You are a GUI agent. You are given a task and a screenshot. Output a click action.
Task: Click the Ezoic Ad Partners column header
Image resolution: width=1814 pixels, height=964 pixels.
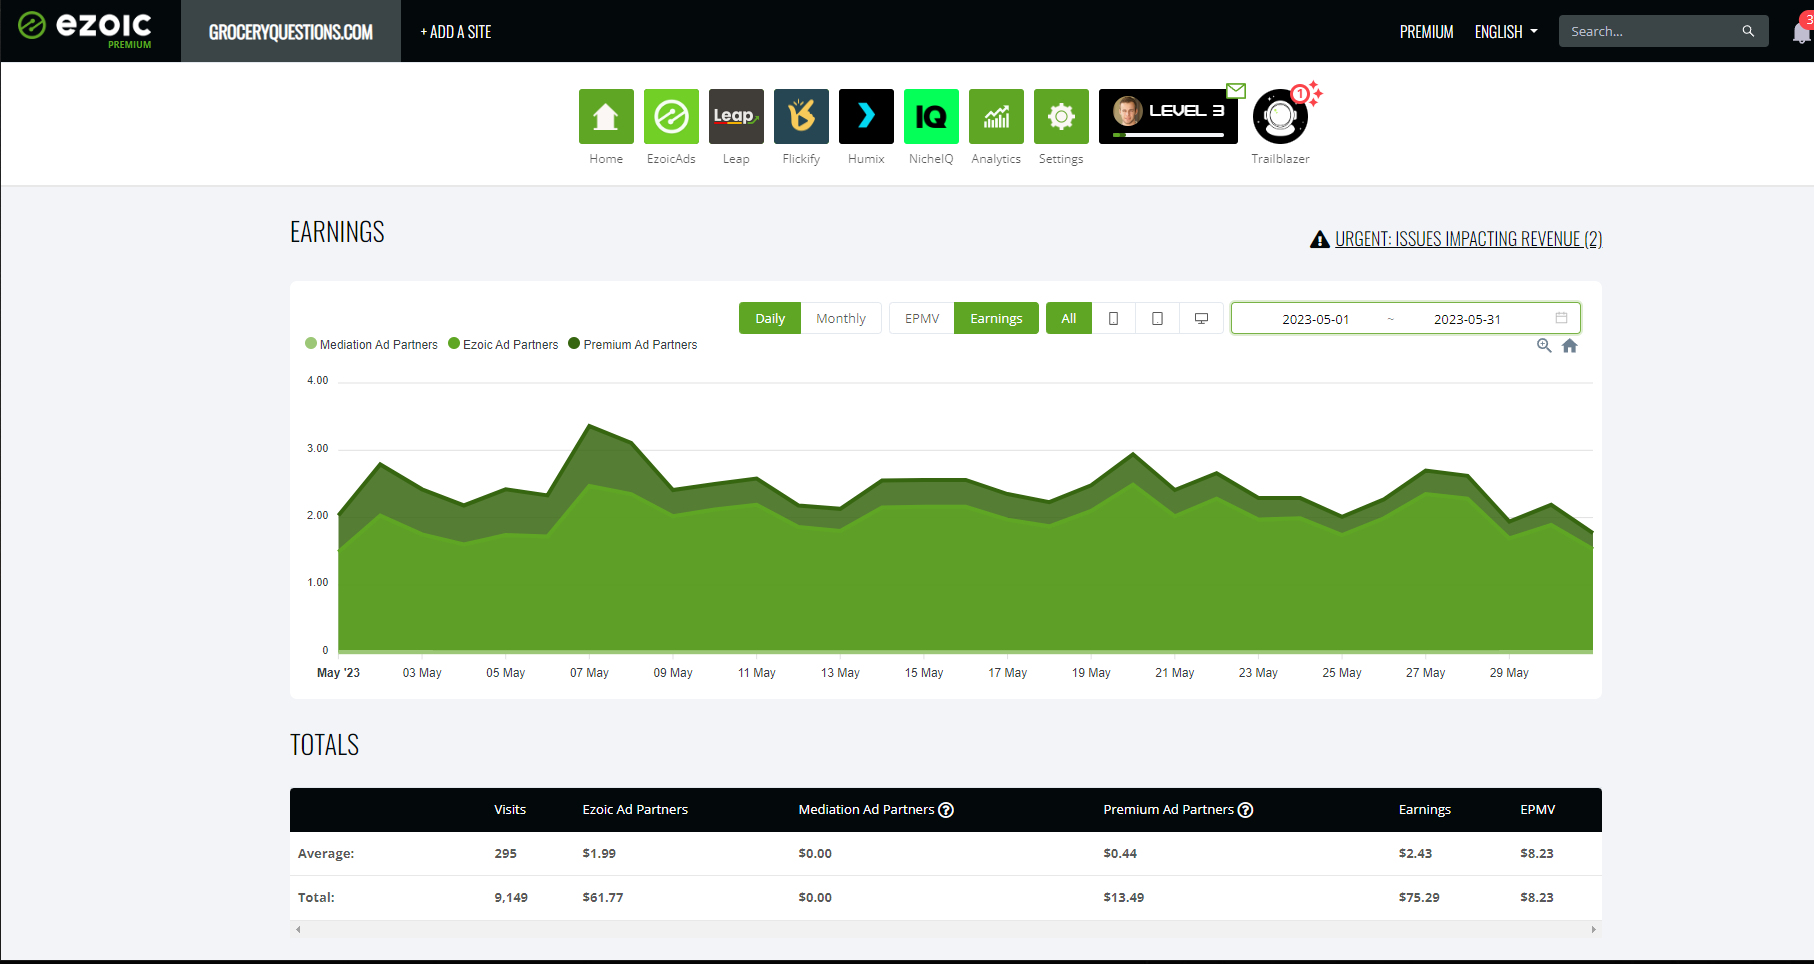click(635, 810)
